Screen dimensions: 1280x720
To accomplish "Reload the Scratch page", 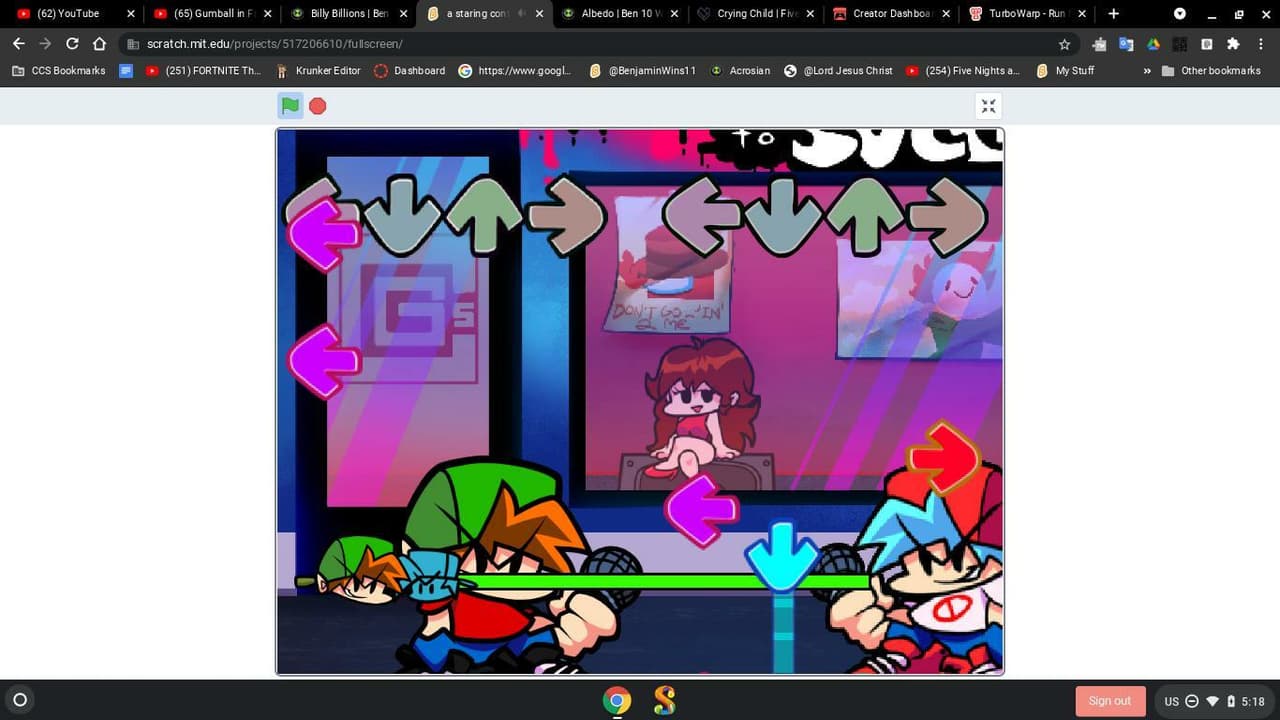I will click(72, 44).
